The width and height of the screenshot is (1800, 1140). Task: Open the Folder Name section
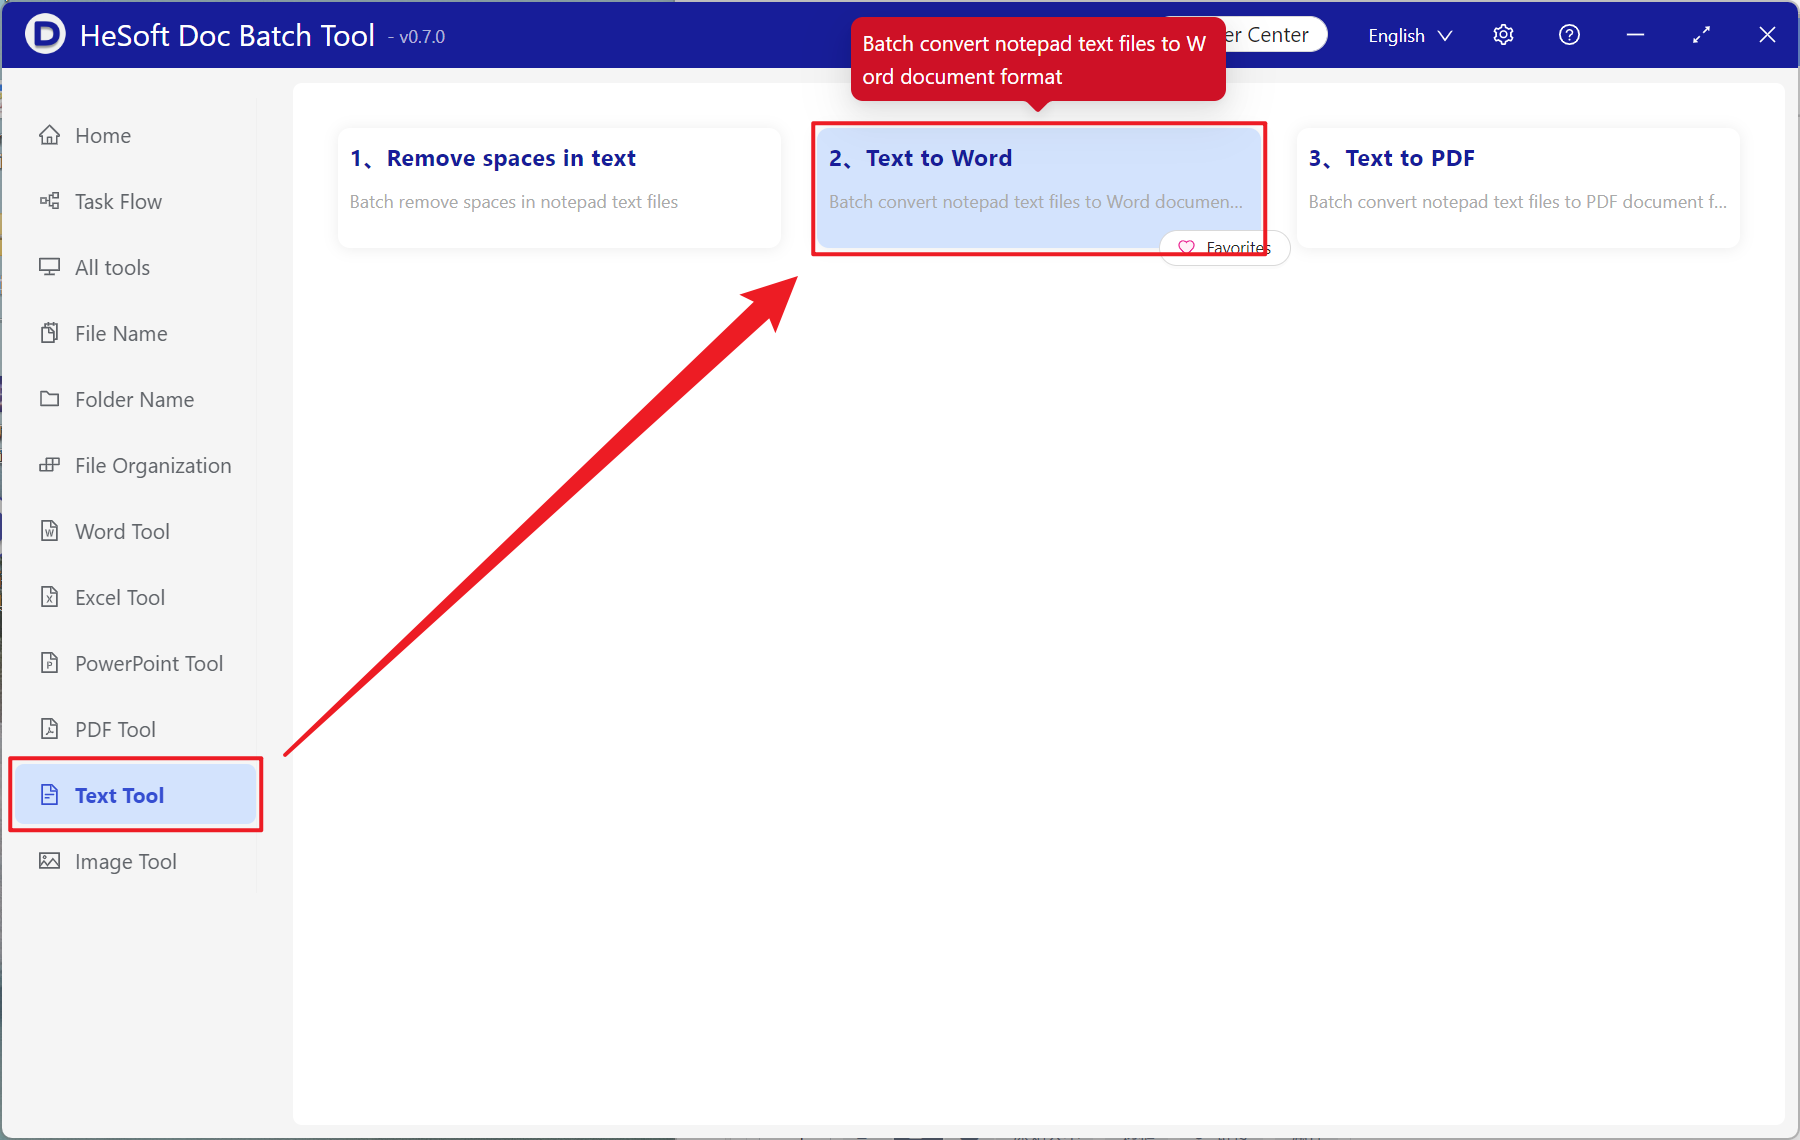point(135,399)
